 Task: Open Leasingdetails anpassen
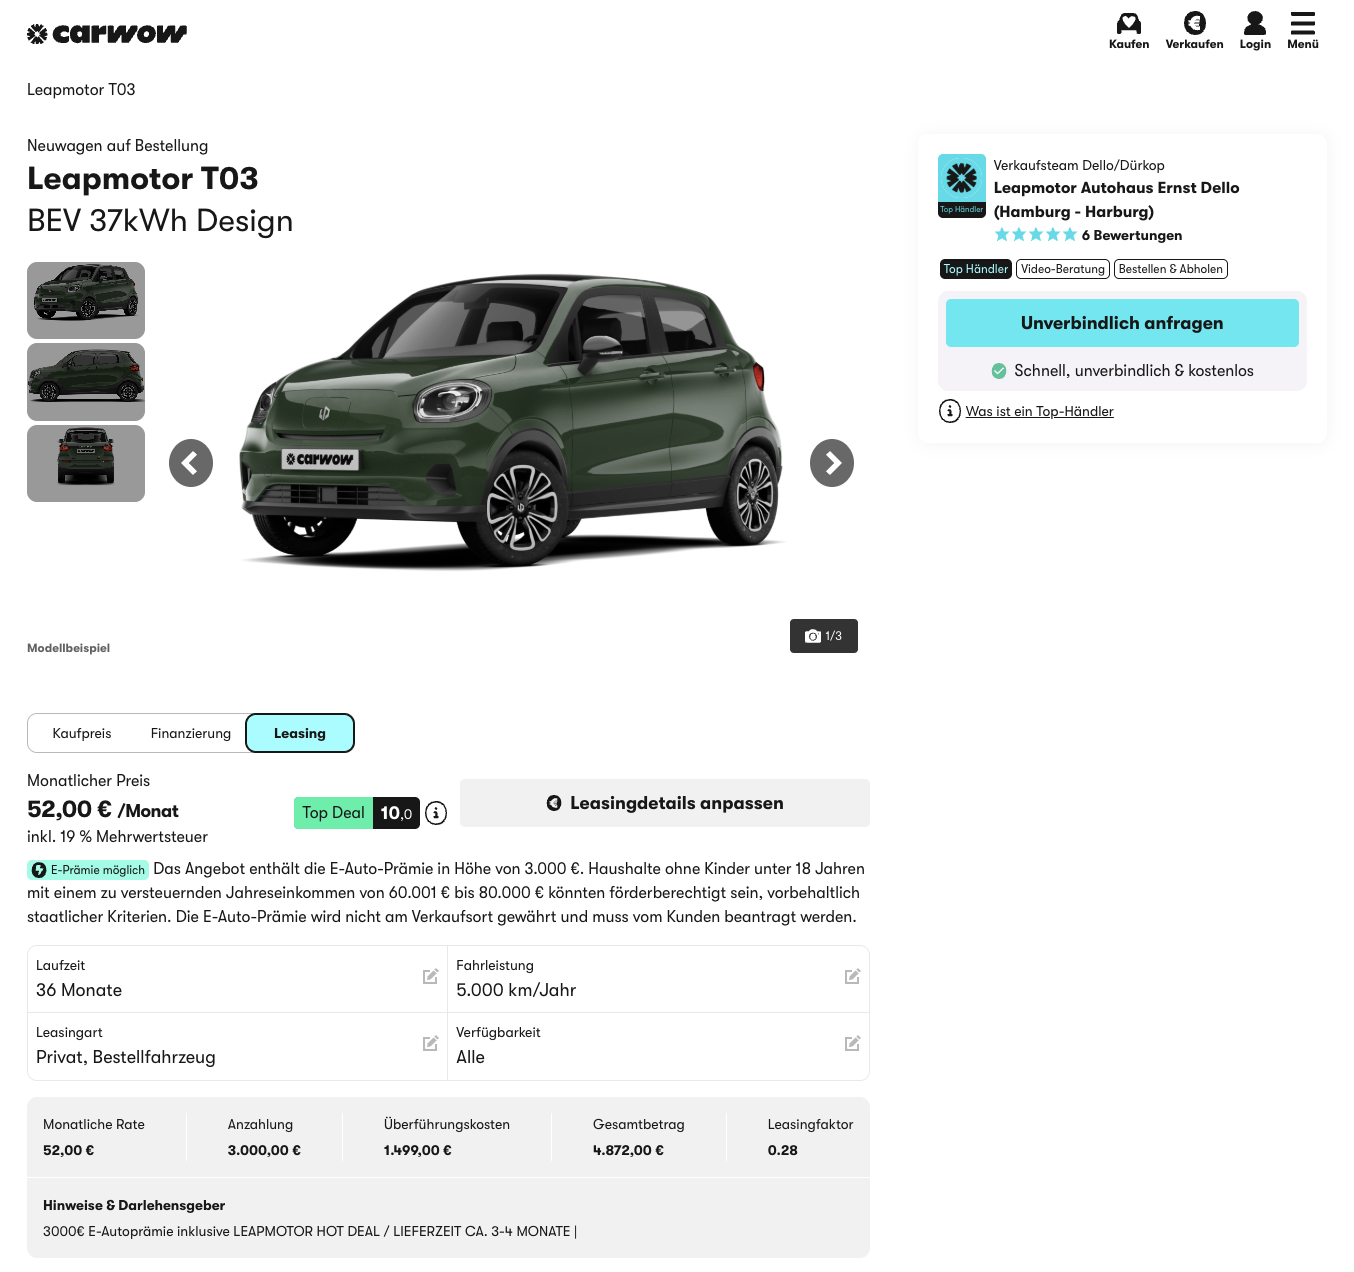click(665, 803)
